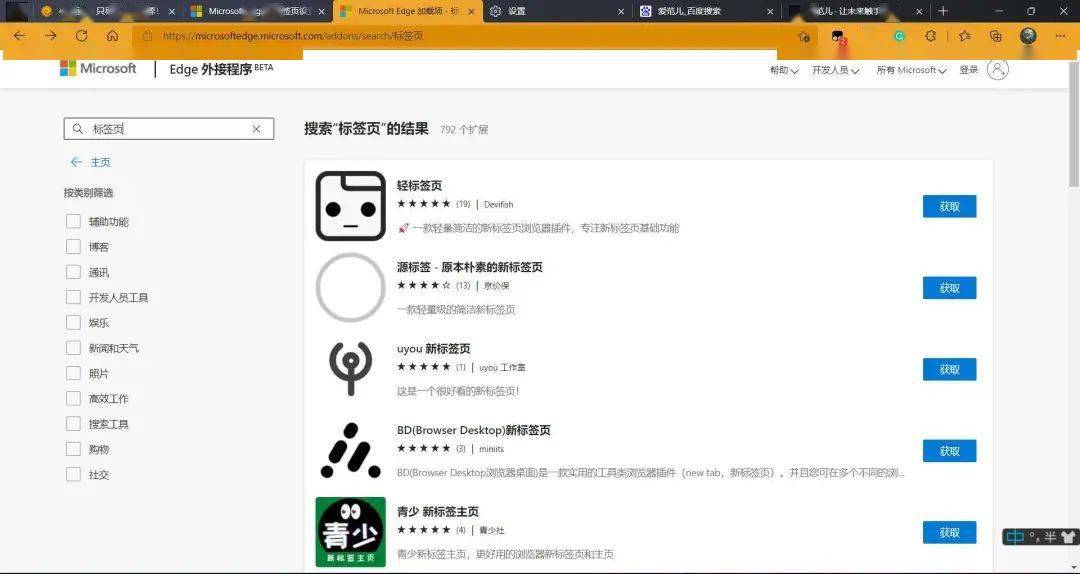The image size is (1080, 574).
Task: Check the 照片 category filter
Action: tap(73, 373)
